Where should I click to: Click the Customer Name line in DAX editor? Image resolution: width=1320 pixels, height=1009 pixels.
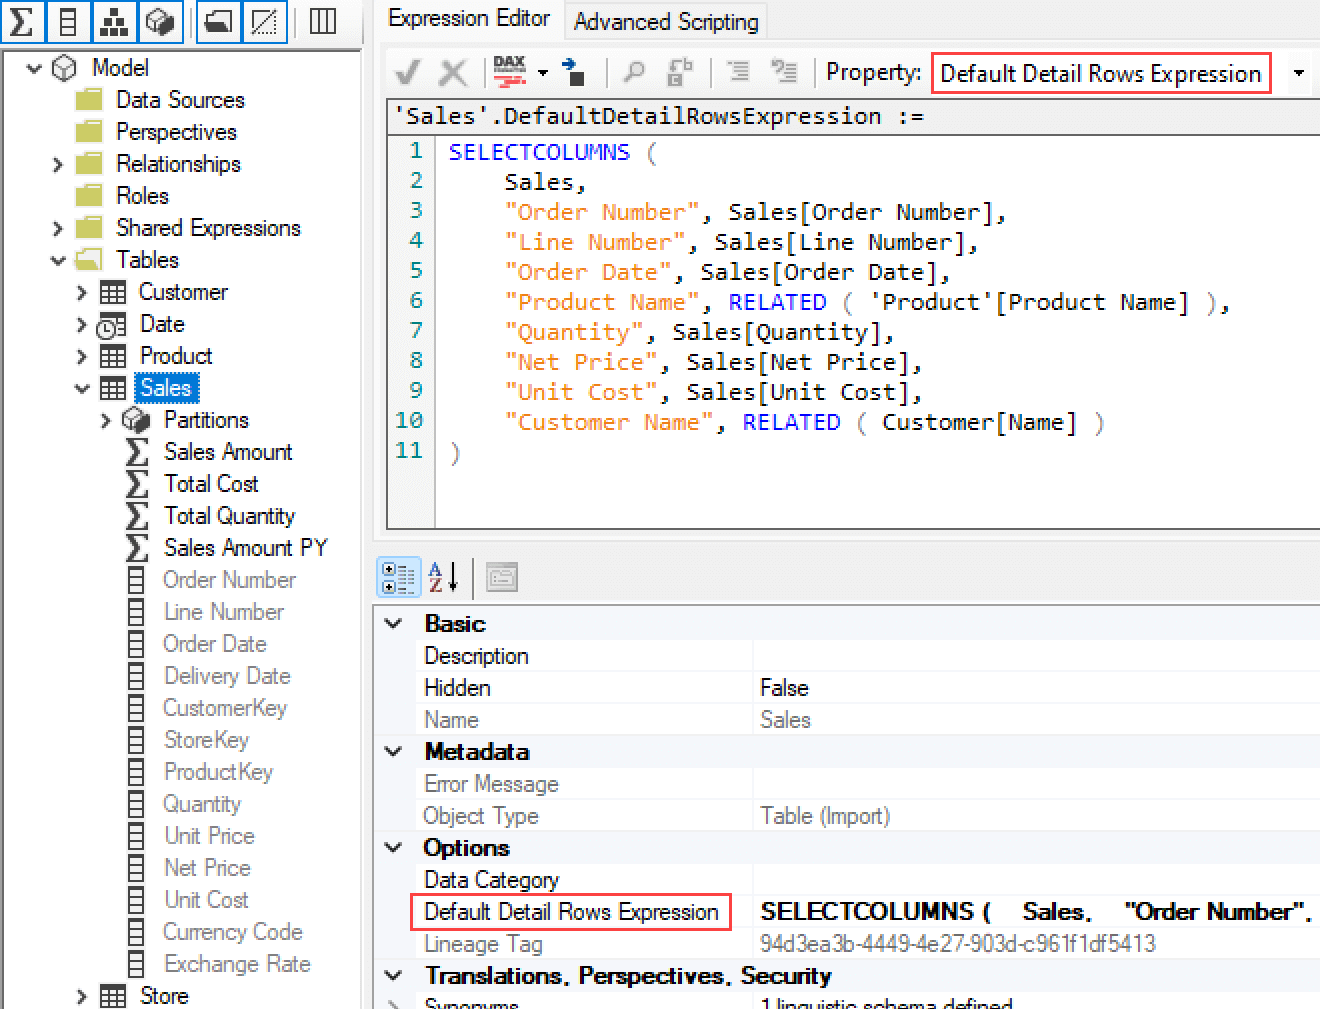[x=804, y=422]
